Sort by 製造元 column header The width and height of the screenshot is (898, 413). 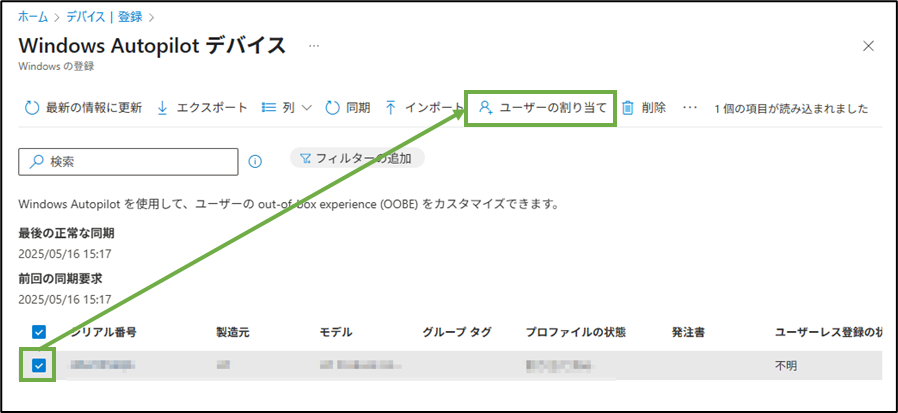pos(233,332)
